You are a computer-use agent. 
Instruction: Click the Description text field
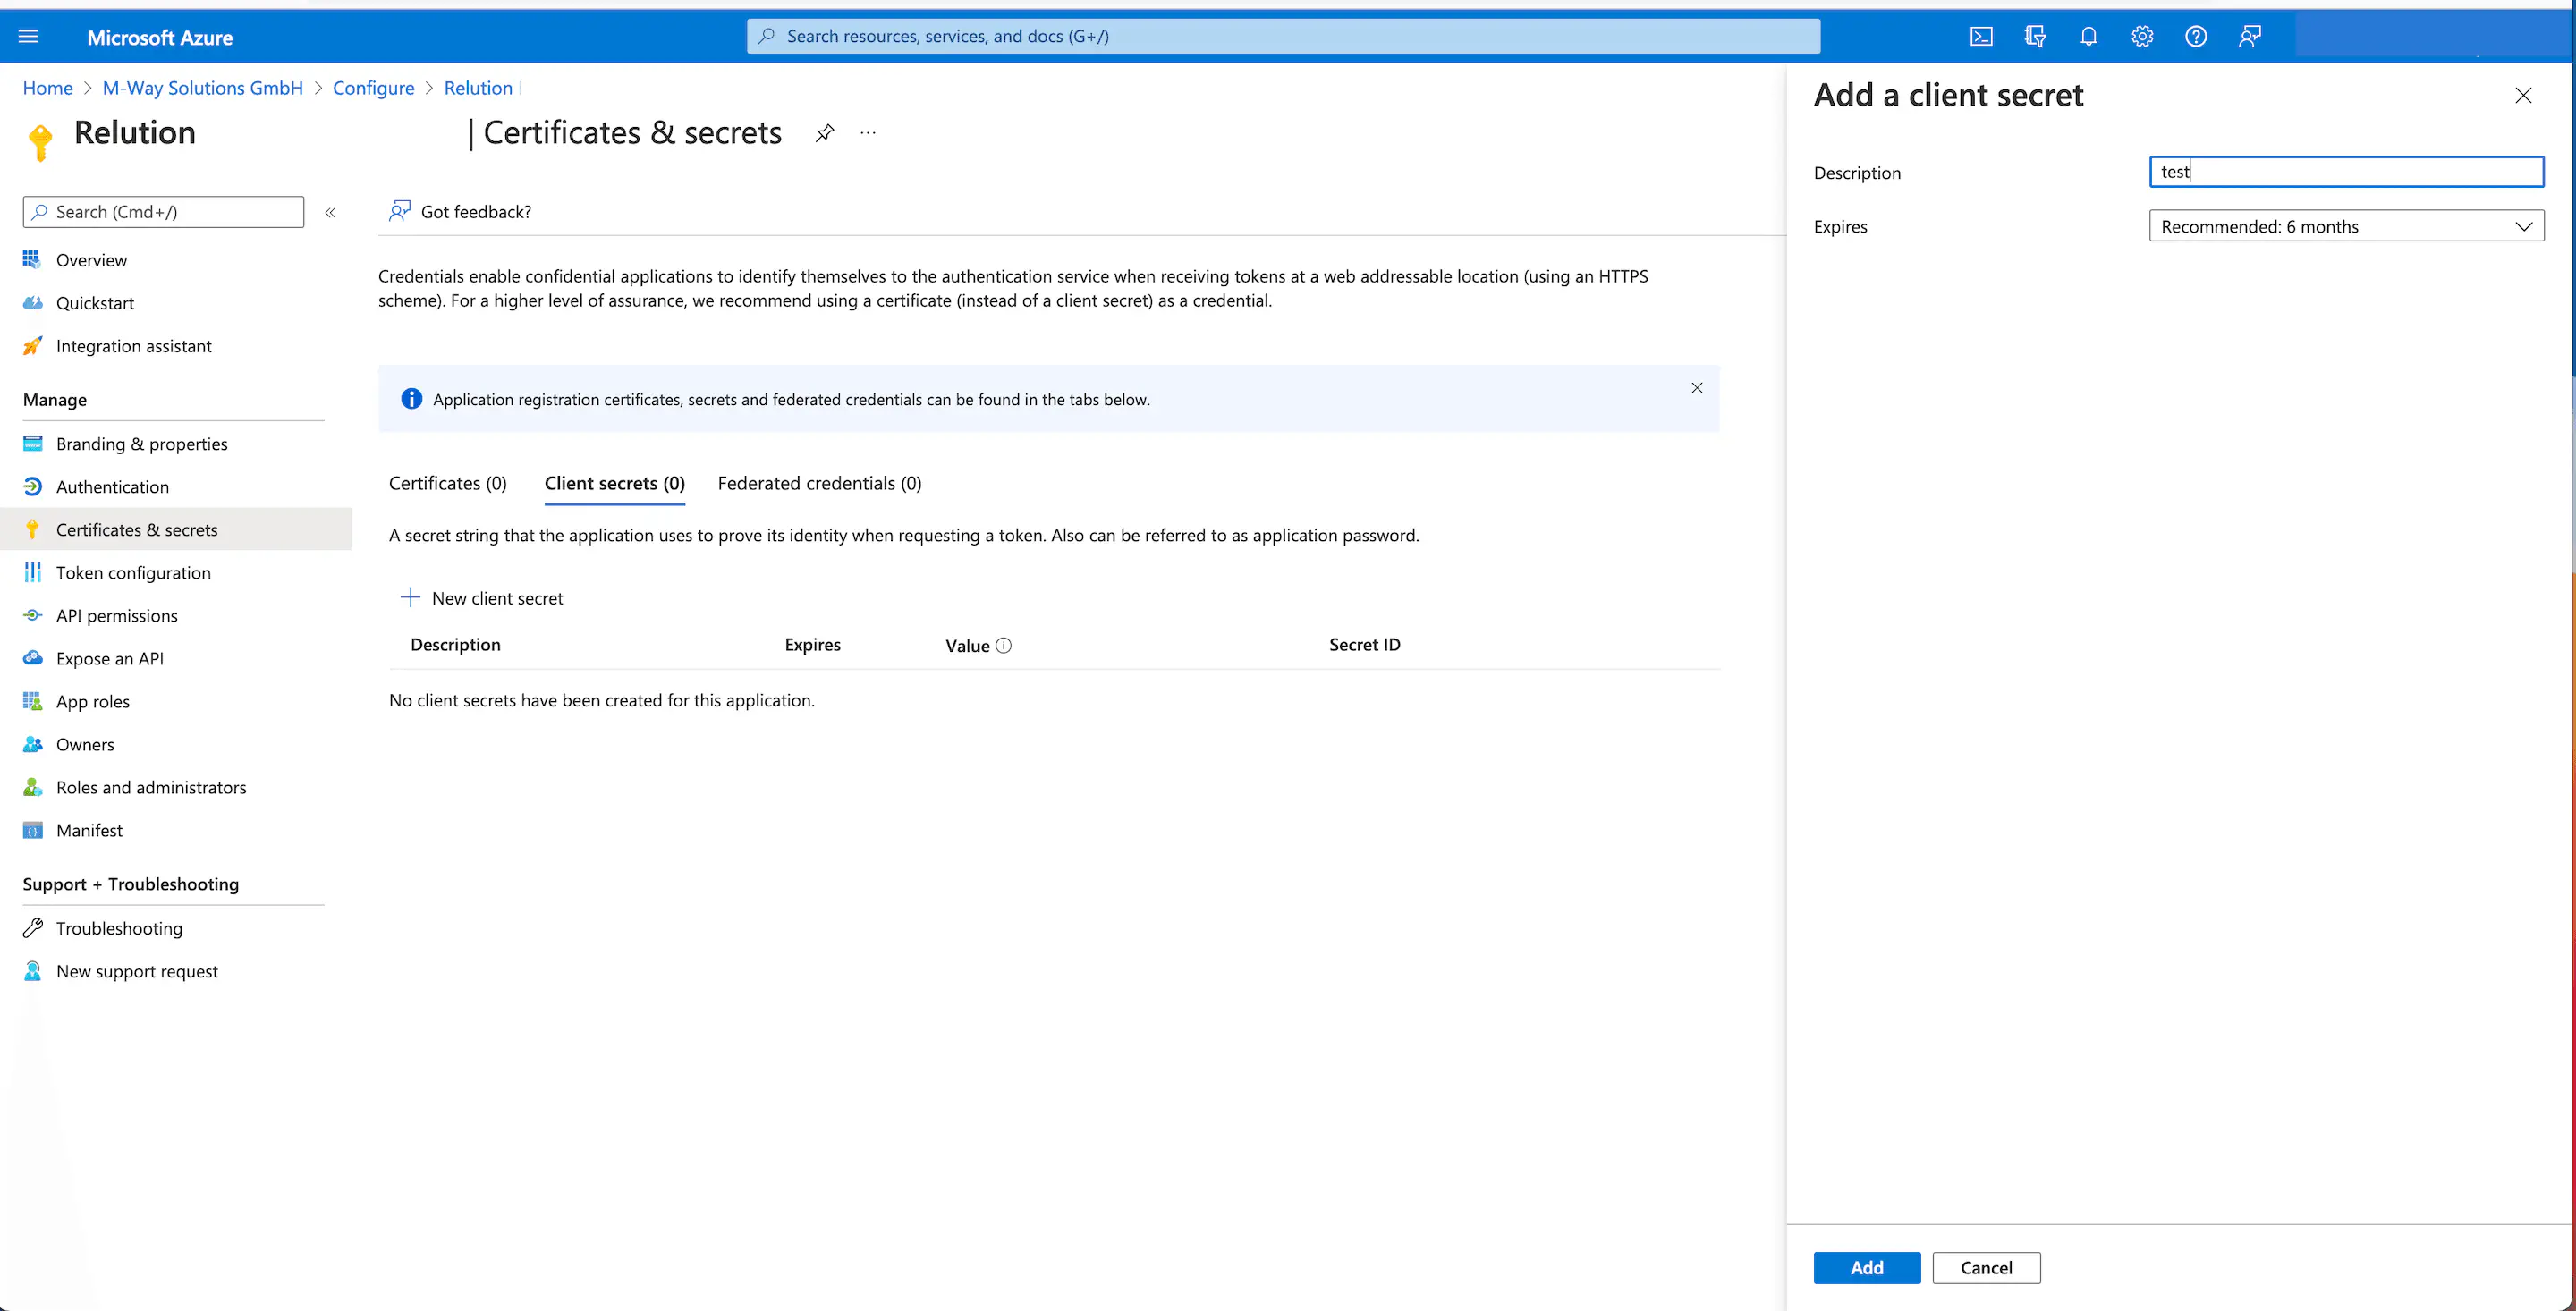(2345, 172)
